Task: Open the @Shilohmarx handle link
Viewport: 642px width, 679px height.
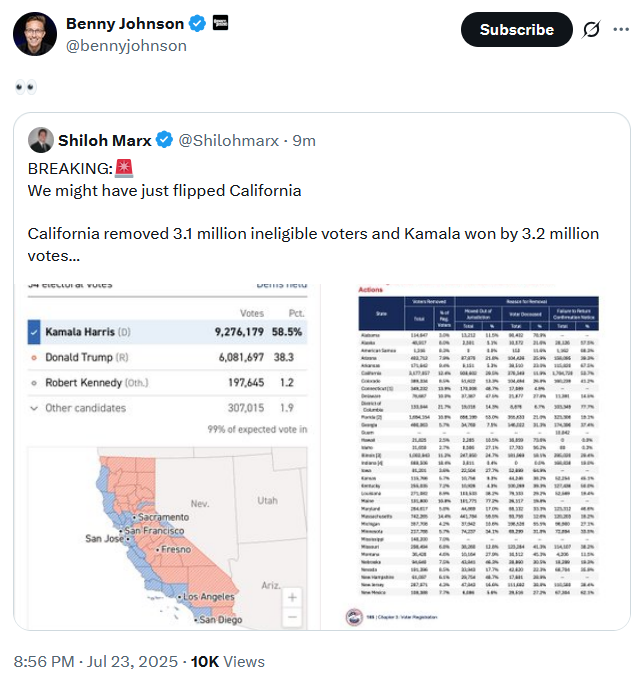Action: (x=229, y=140)
